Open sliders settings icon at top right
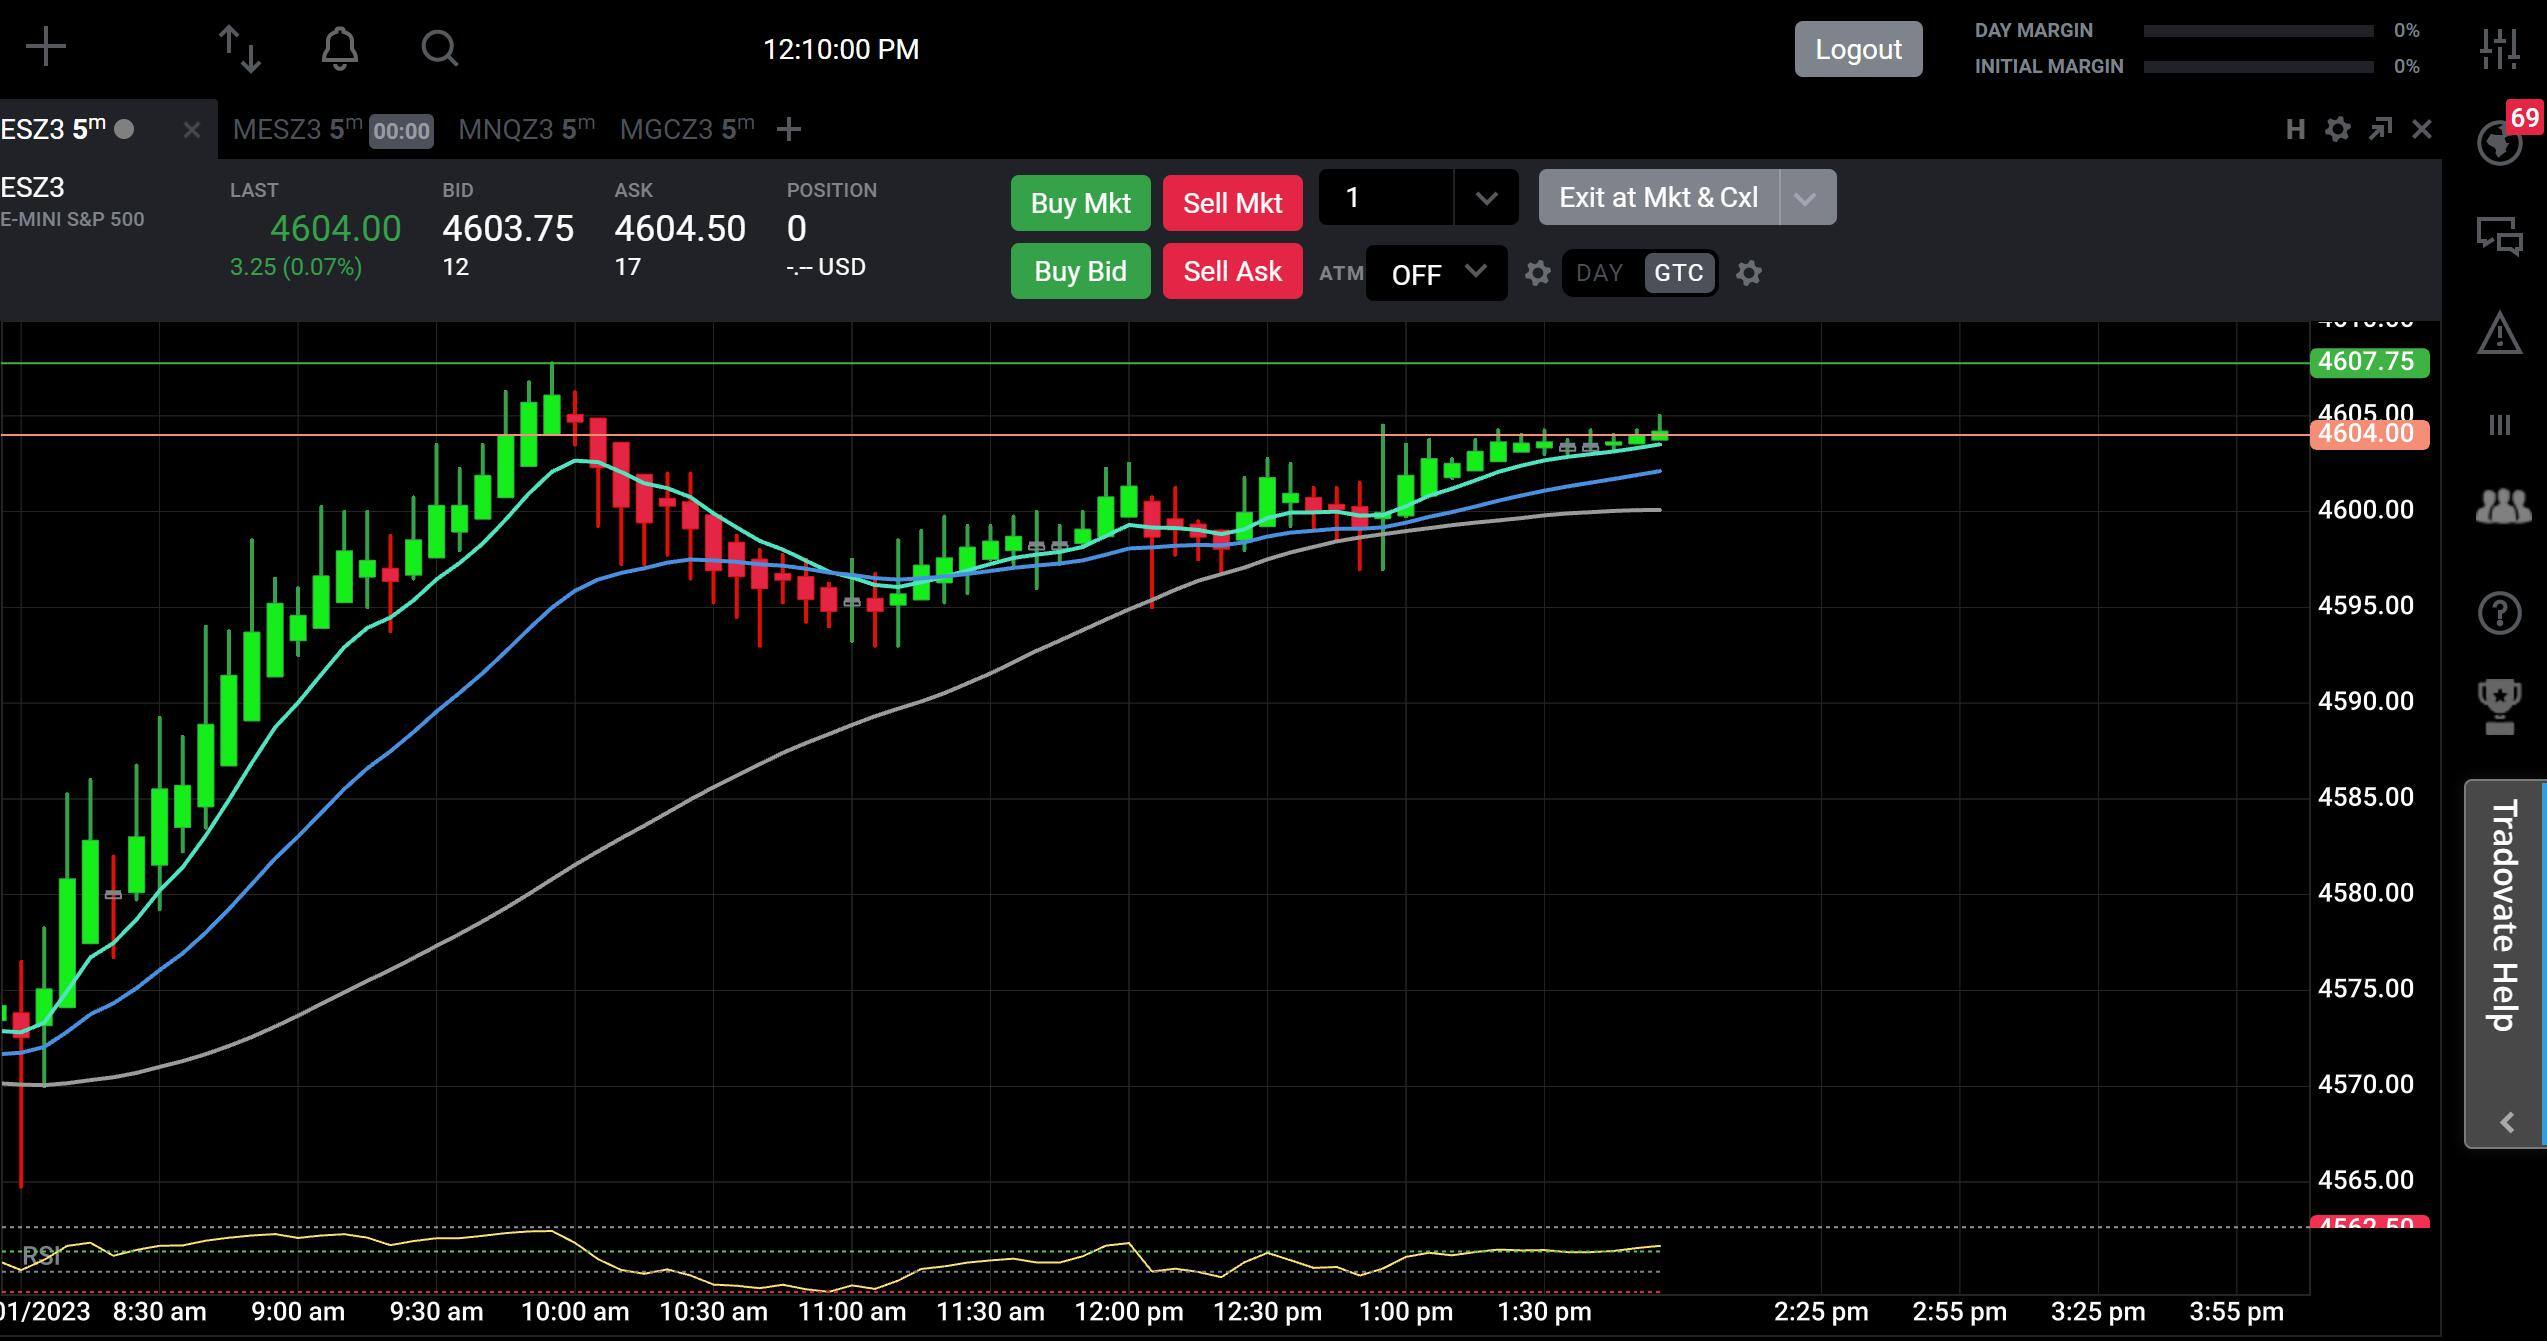Viewport: 2547px width, 1341px height. pos(2499,48)
